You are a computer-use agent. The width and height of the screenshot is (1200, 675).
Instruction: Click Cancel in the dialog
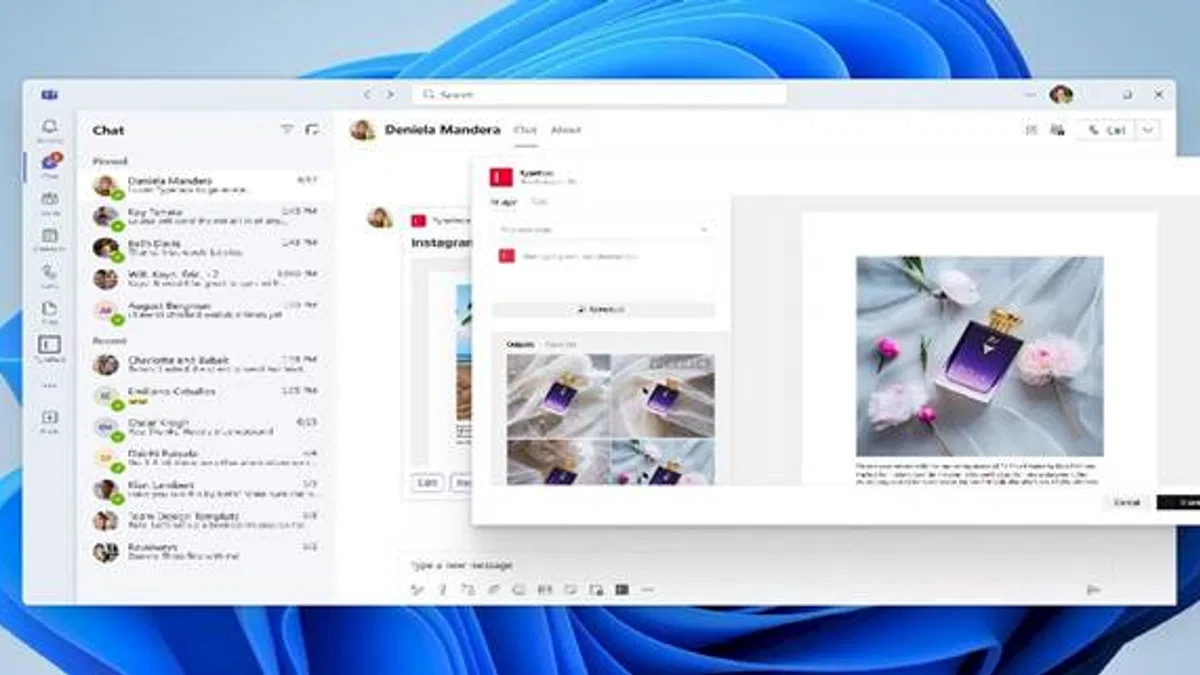point(1126,502)
